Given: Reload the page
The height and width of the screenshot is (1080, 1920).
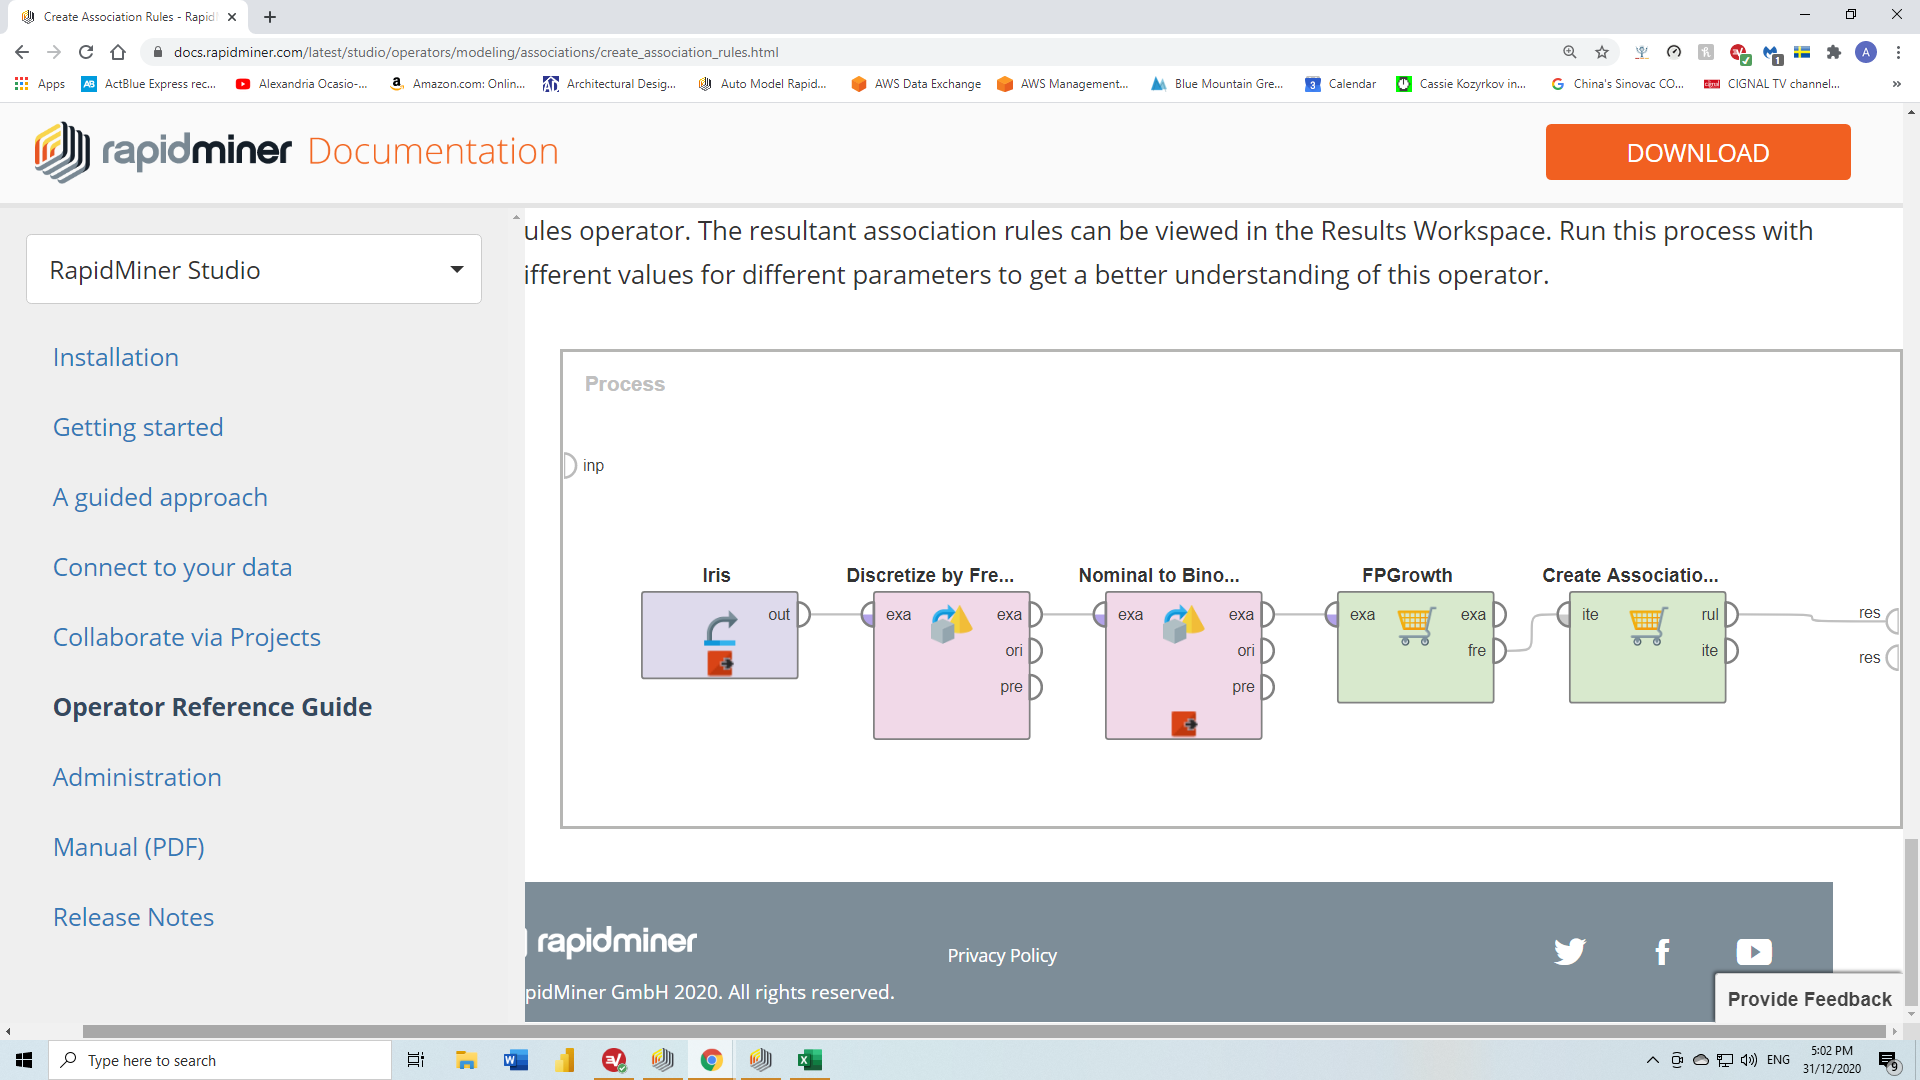Looking at the screenshot, I should click(x=86, y=52).
